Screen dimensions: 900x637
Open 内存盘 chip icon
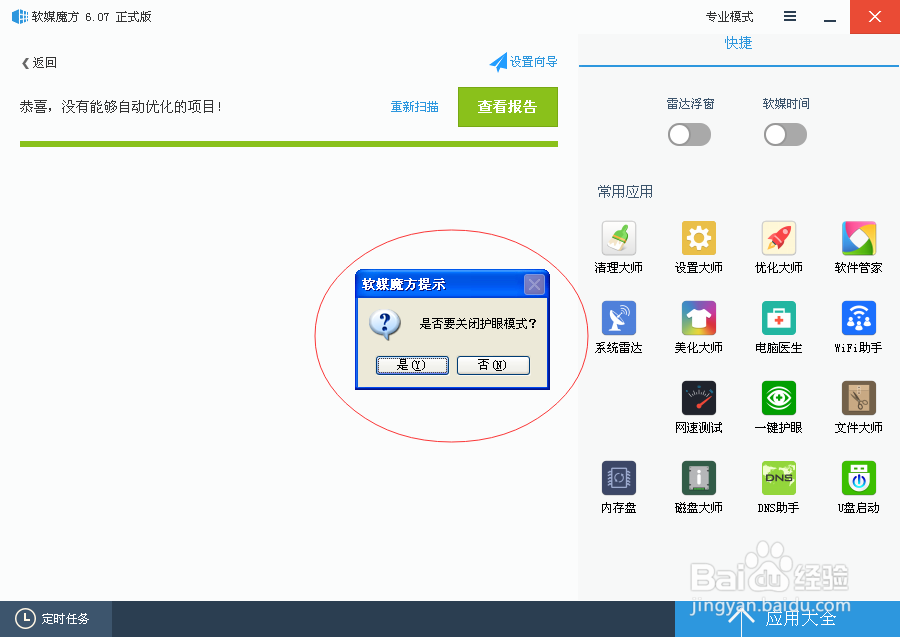pos(619,477)
